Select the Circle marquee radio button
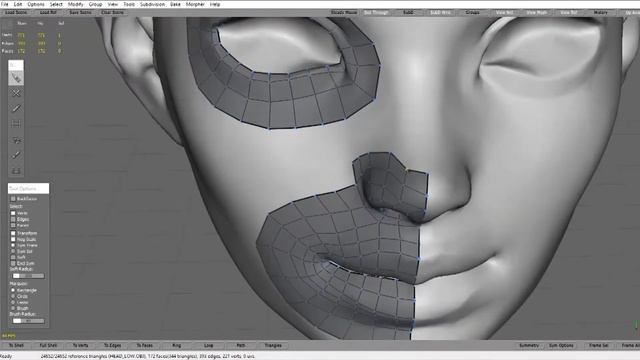Image resolution: width=640 pixels, height=360 pixels. pyautogui.click(x=13, y=296)
